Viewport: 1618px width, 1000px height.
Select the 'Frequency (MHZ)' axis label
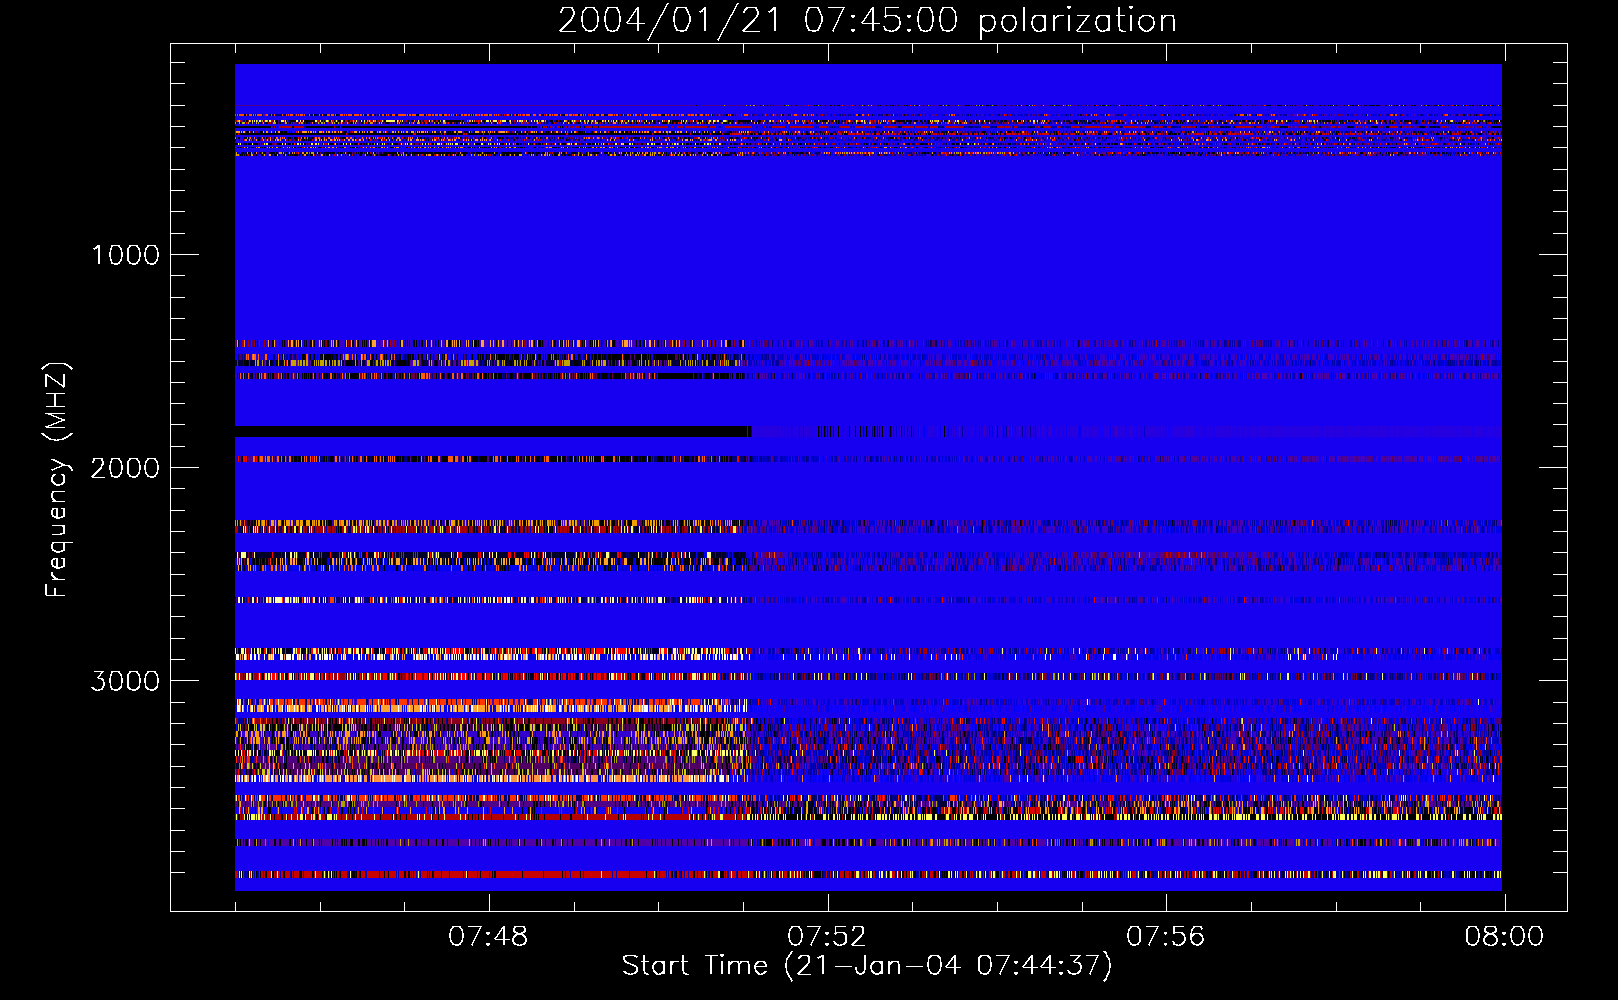tap(57, 480)
